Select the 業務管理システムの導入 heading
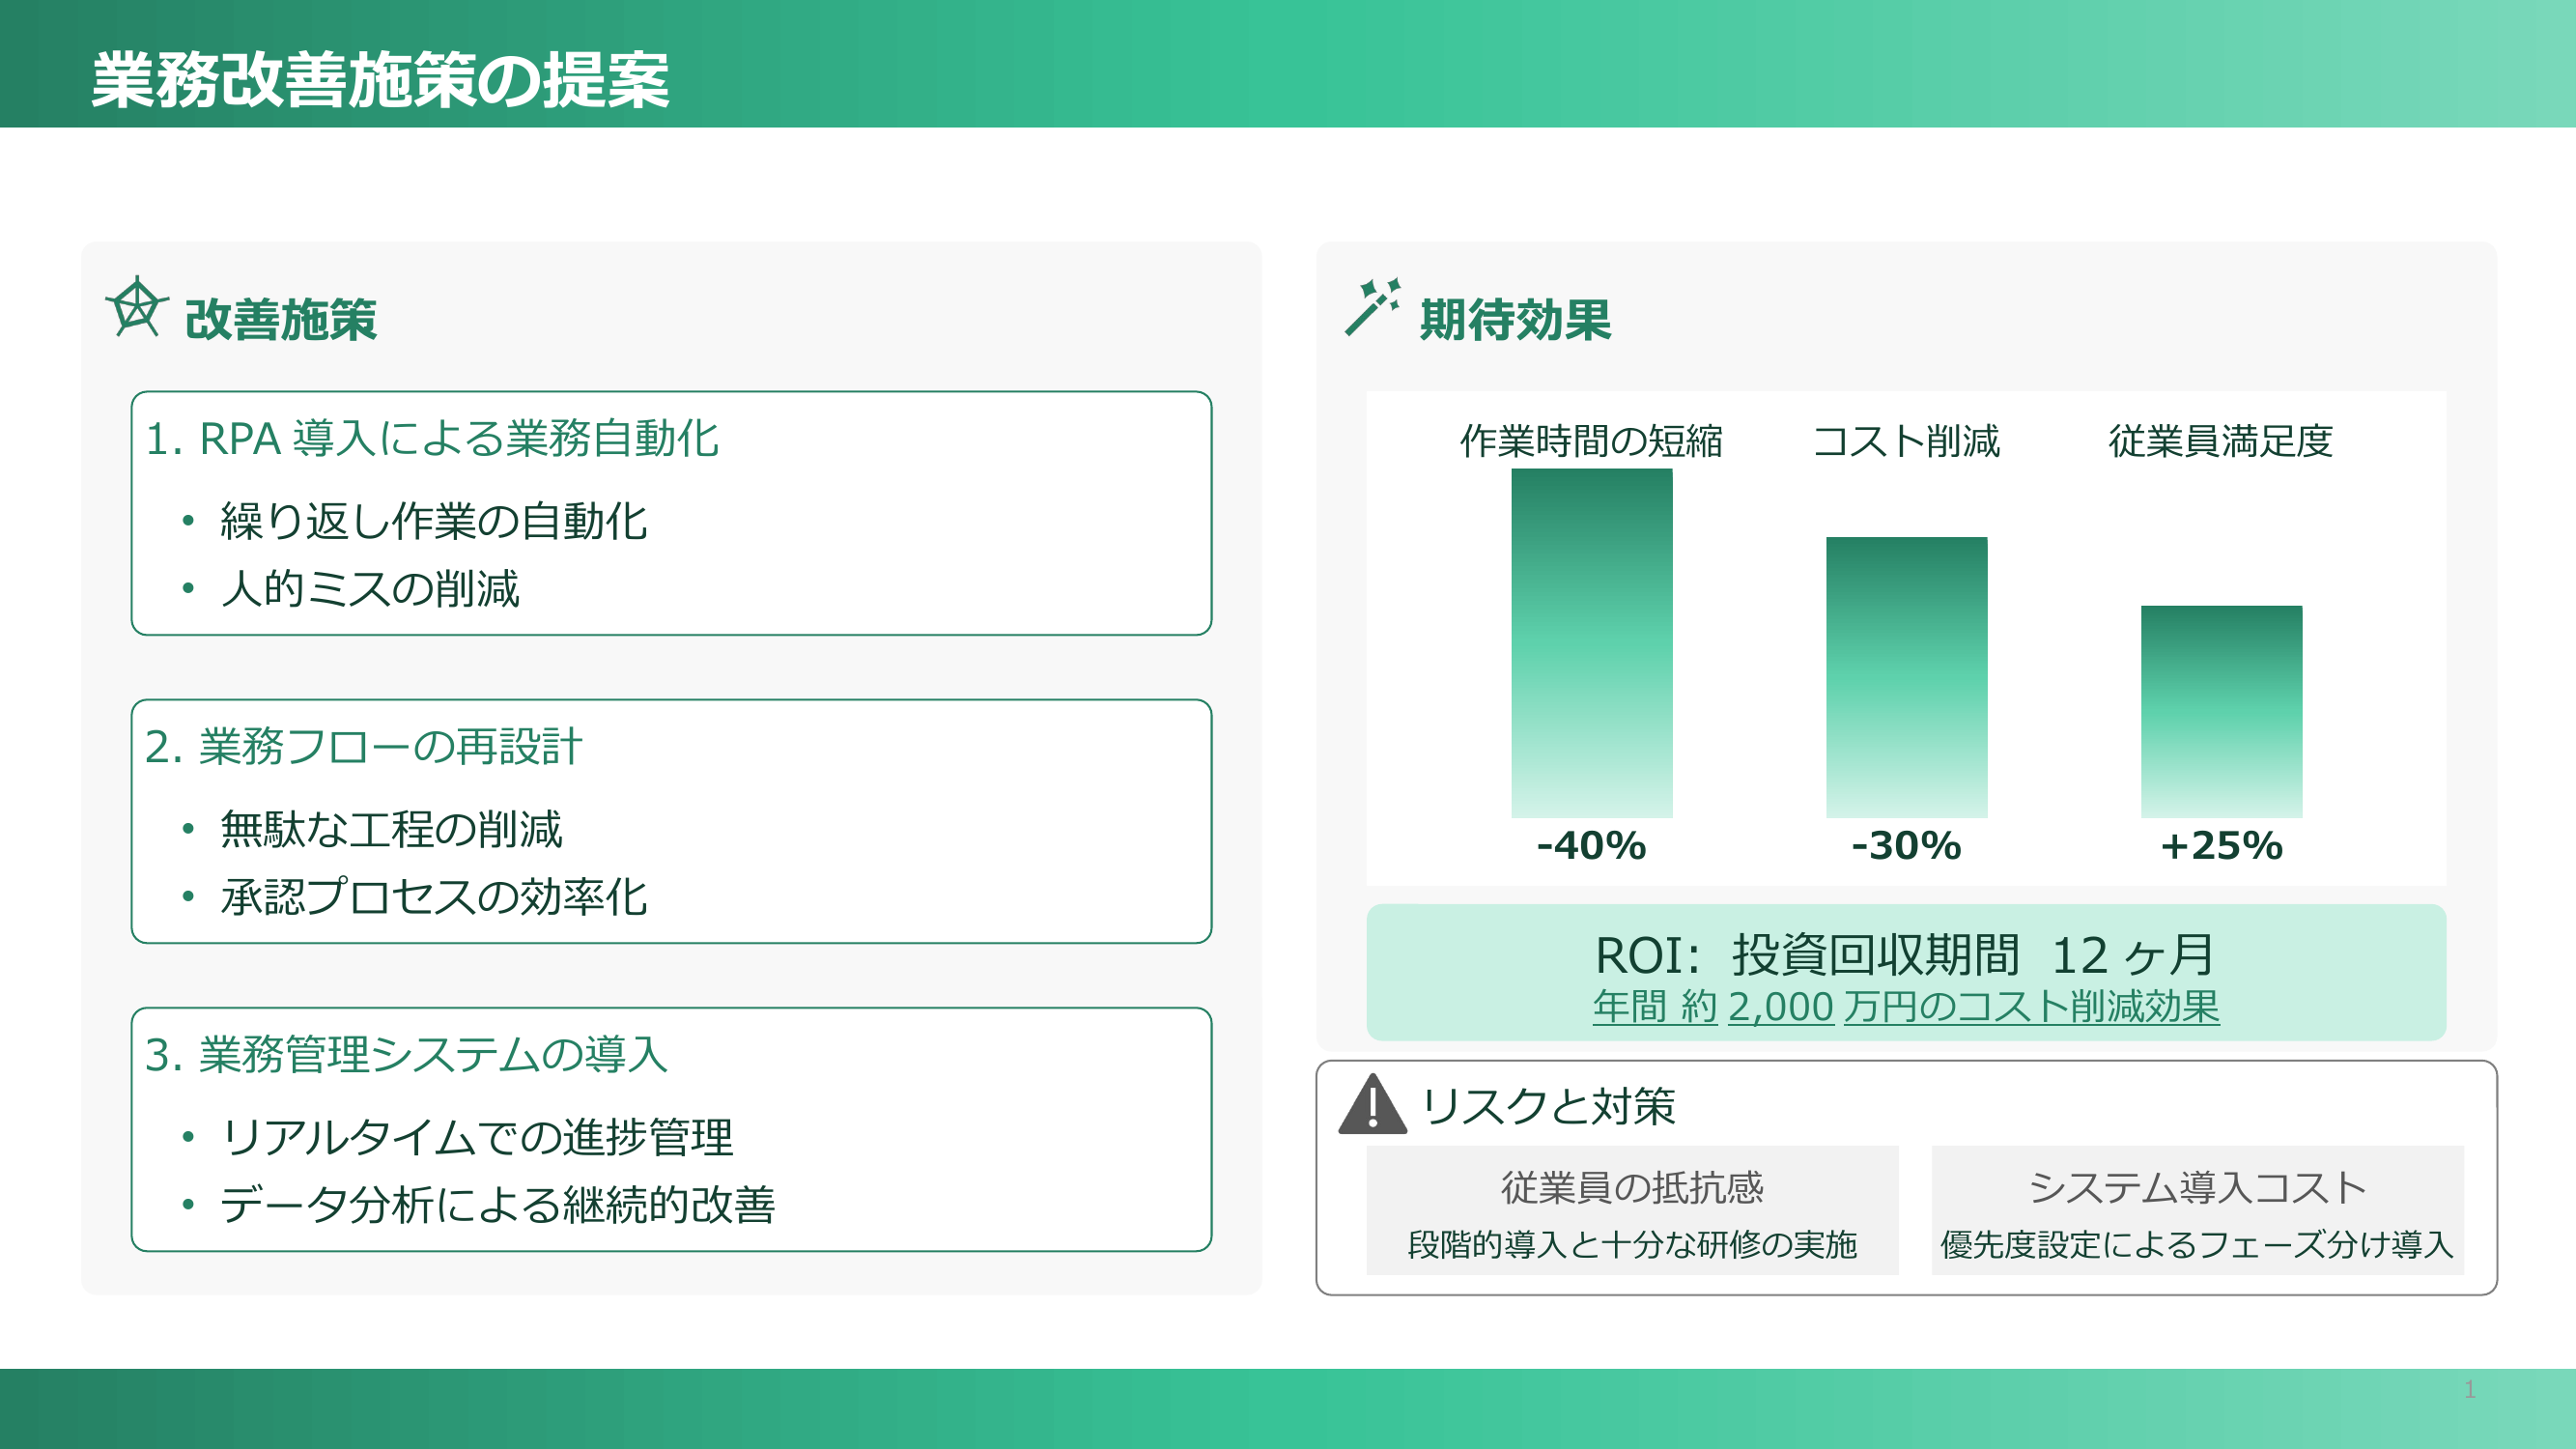This screenshot has height=1449, width=2576. [406, 1055]
